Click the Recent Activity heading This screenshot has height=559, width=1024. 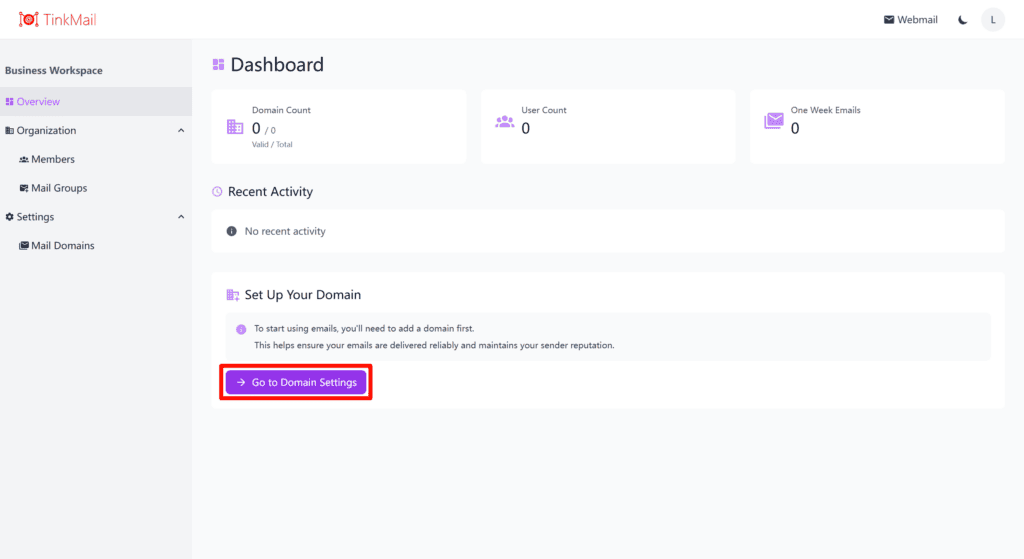(270, 191)
